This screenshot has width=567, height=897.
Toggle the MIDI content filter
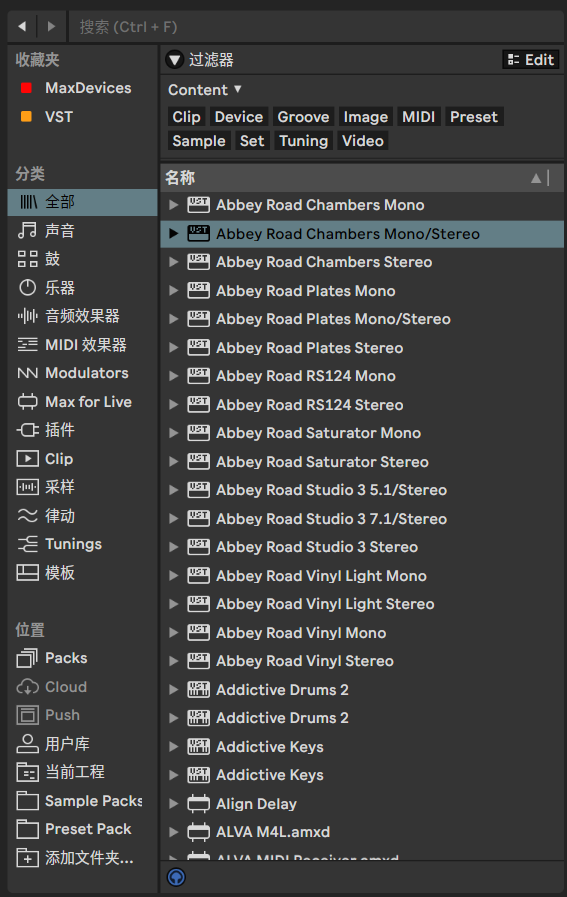click(x=418, y=117)
